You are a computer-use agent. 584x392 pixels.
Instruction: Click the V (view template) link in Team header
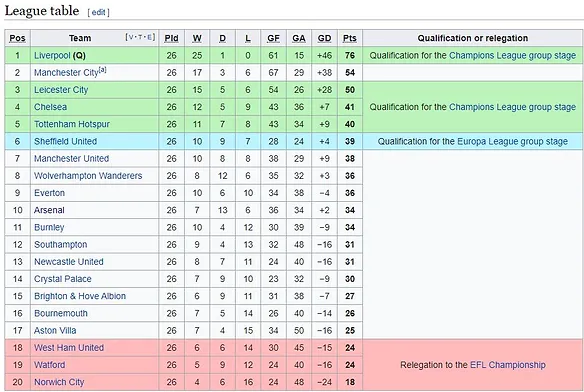131,37
